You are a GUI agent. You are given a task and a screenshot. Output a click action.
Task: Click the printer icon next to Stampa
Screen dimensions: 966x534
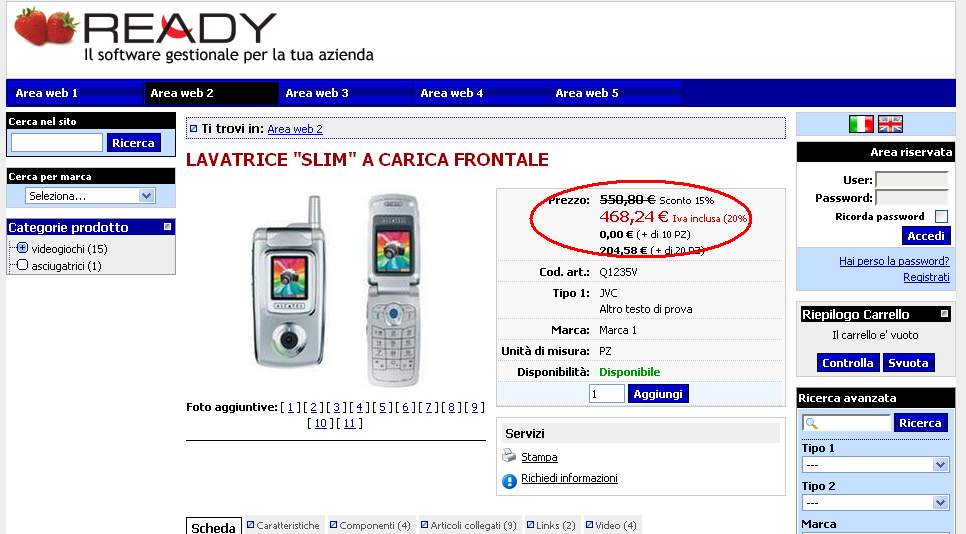click(509, 456)
